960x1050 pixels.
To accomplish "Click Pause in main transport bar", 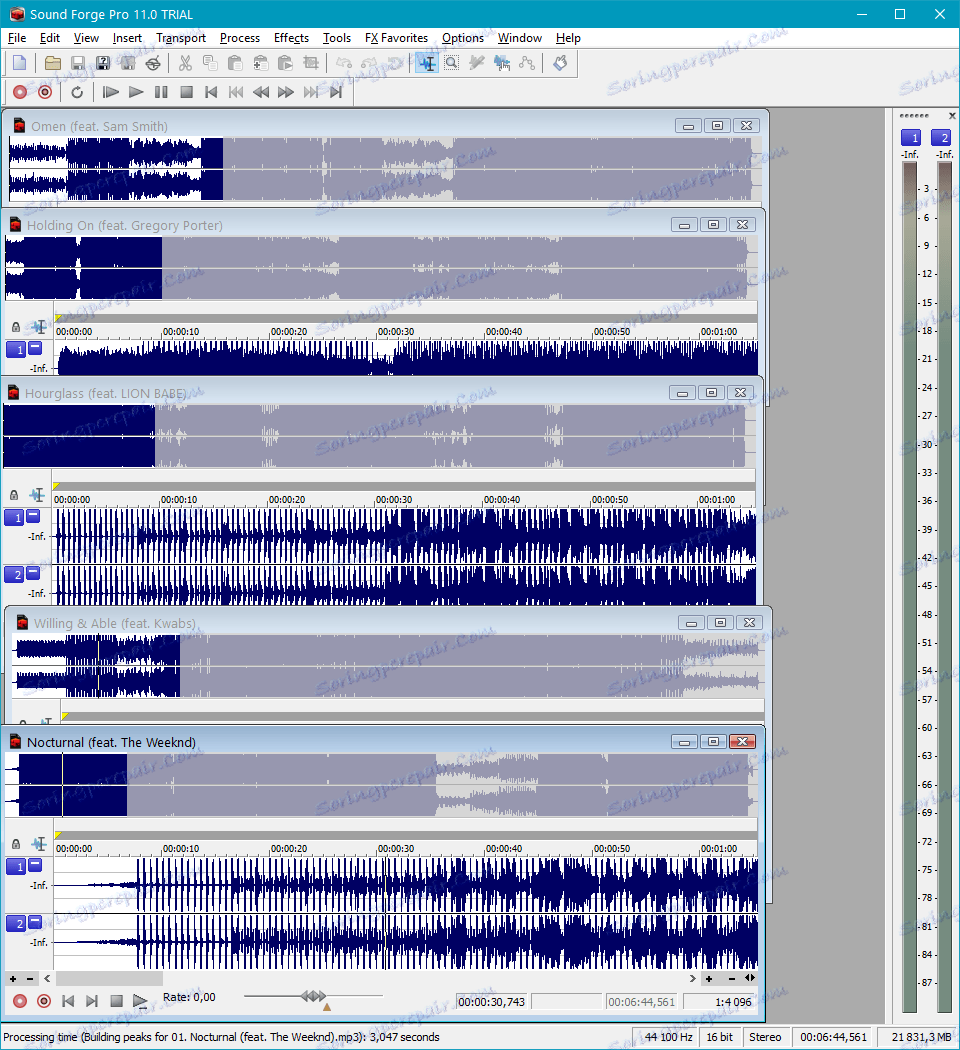I will click(x=161, y=92).
